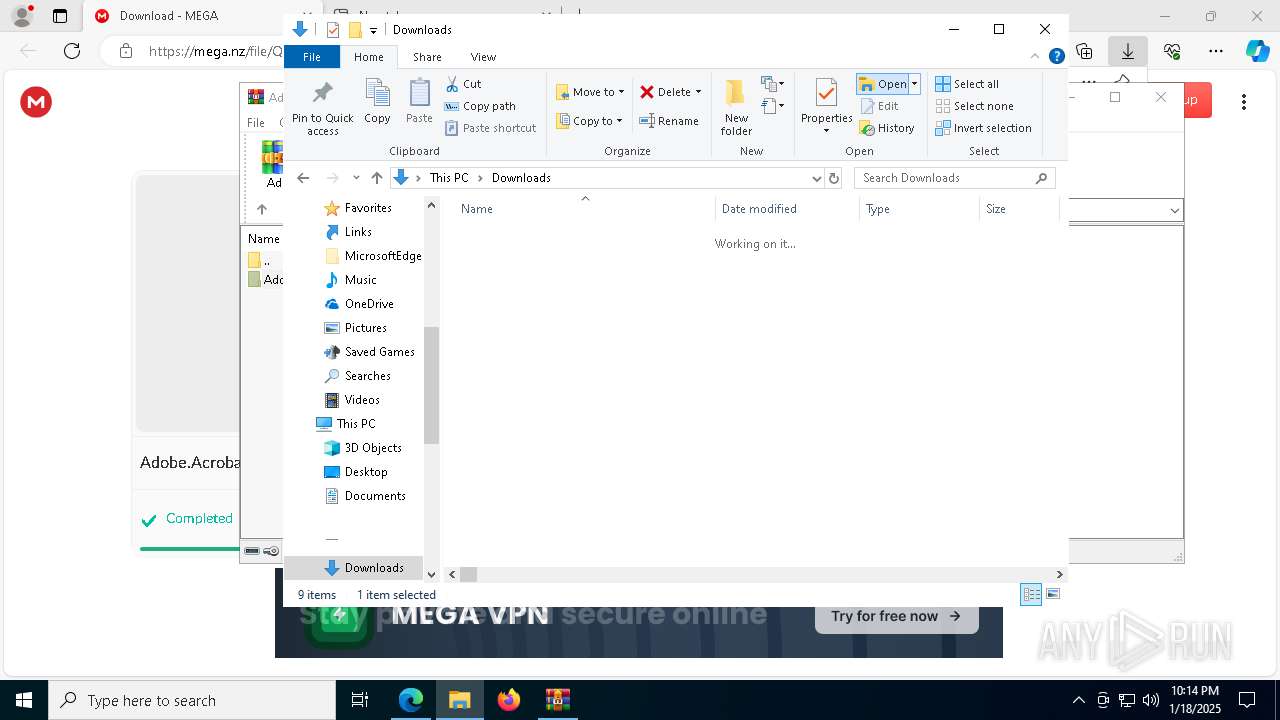
Task: Select all items in folder
Action: 967,84
